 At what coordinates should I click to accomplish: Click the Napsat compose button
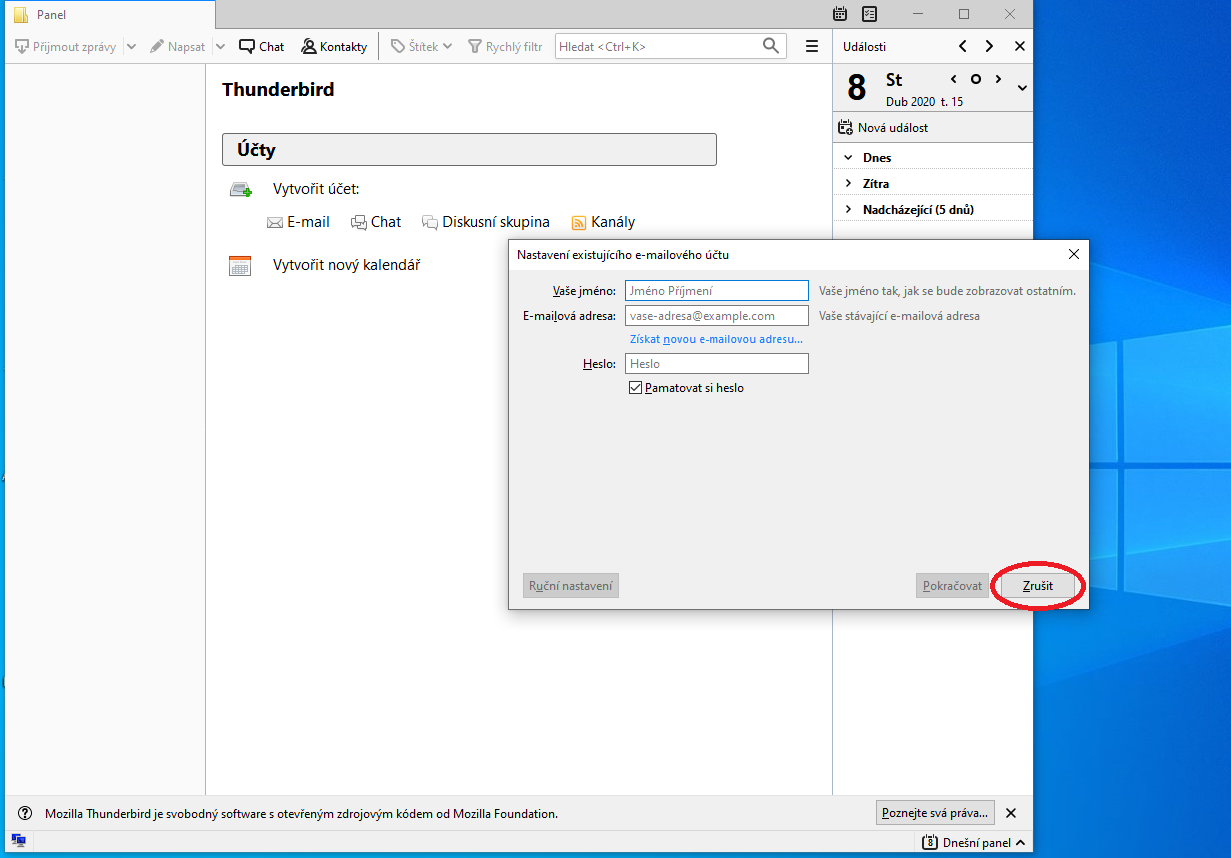click(178, 47)
